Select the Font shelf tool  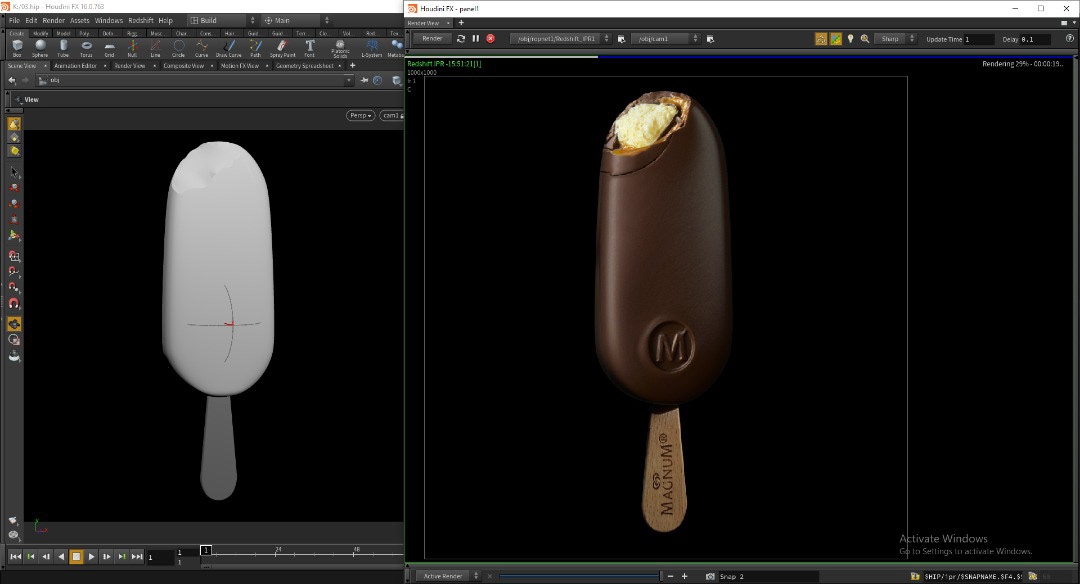pyautogui.click(x=309, y=48)
